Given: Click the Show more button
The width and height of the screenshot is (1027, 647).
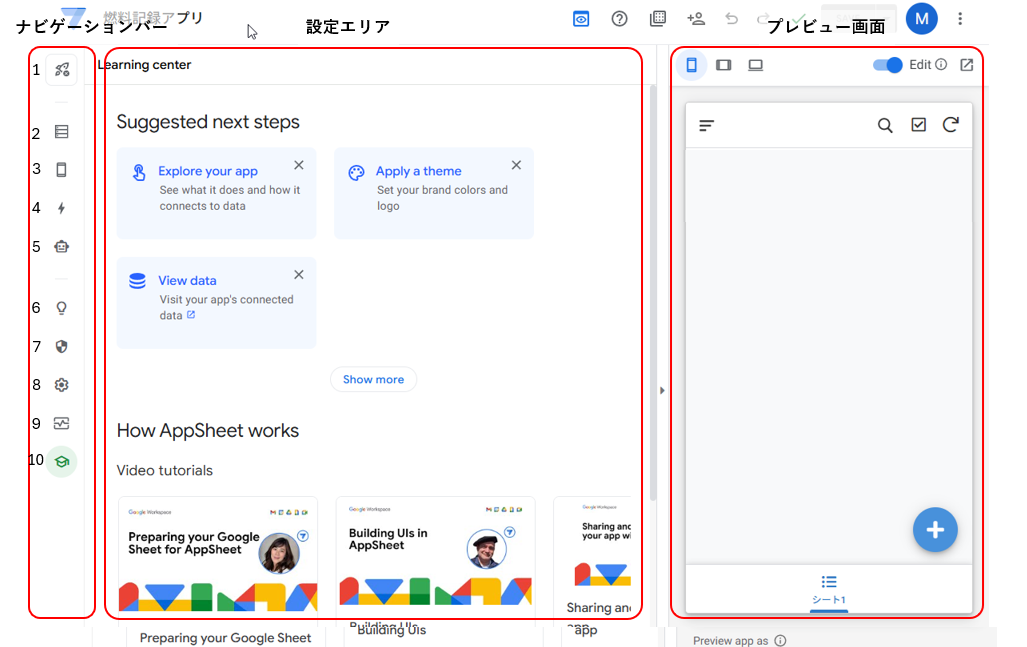Looking at the screenshot, I should point(373,379).
